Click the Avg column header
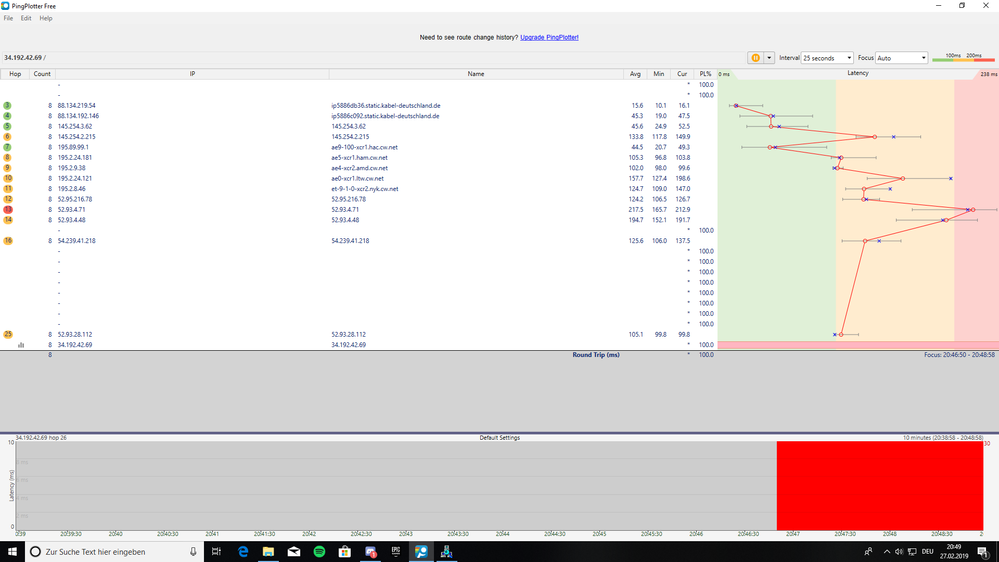Viewport: 999px width, 562px height. tap(635, 74)
